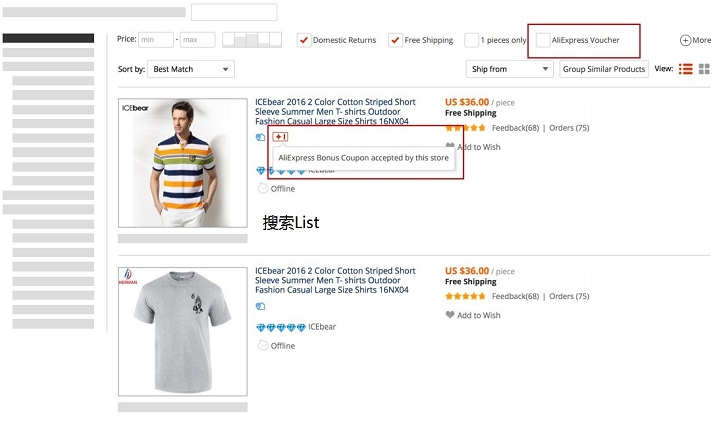
Task: Click Offline chat icon on second product
Action: coord(263,345)
